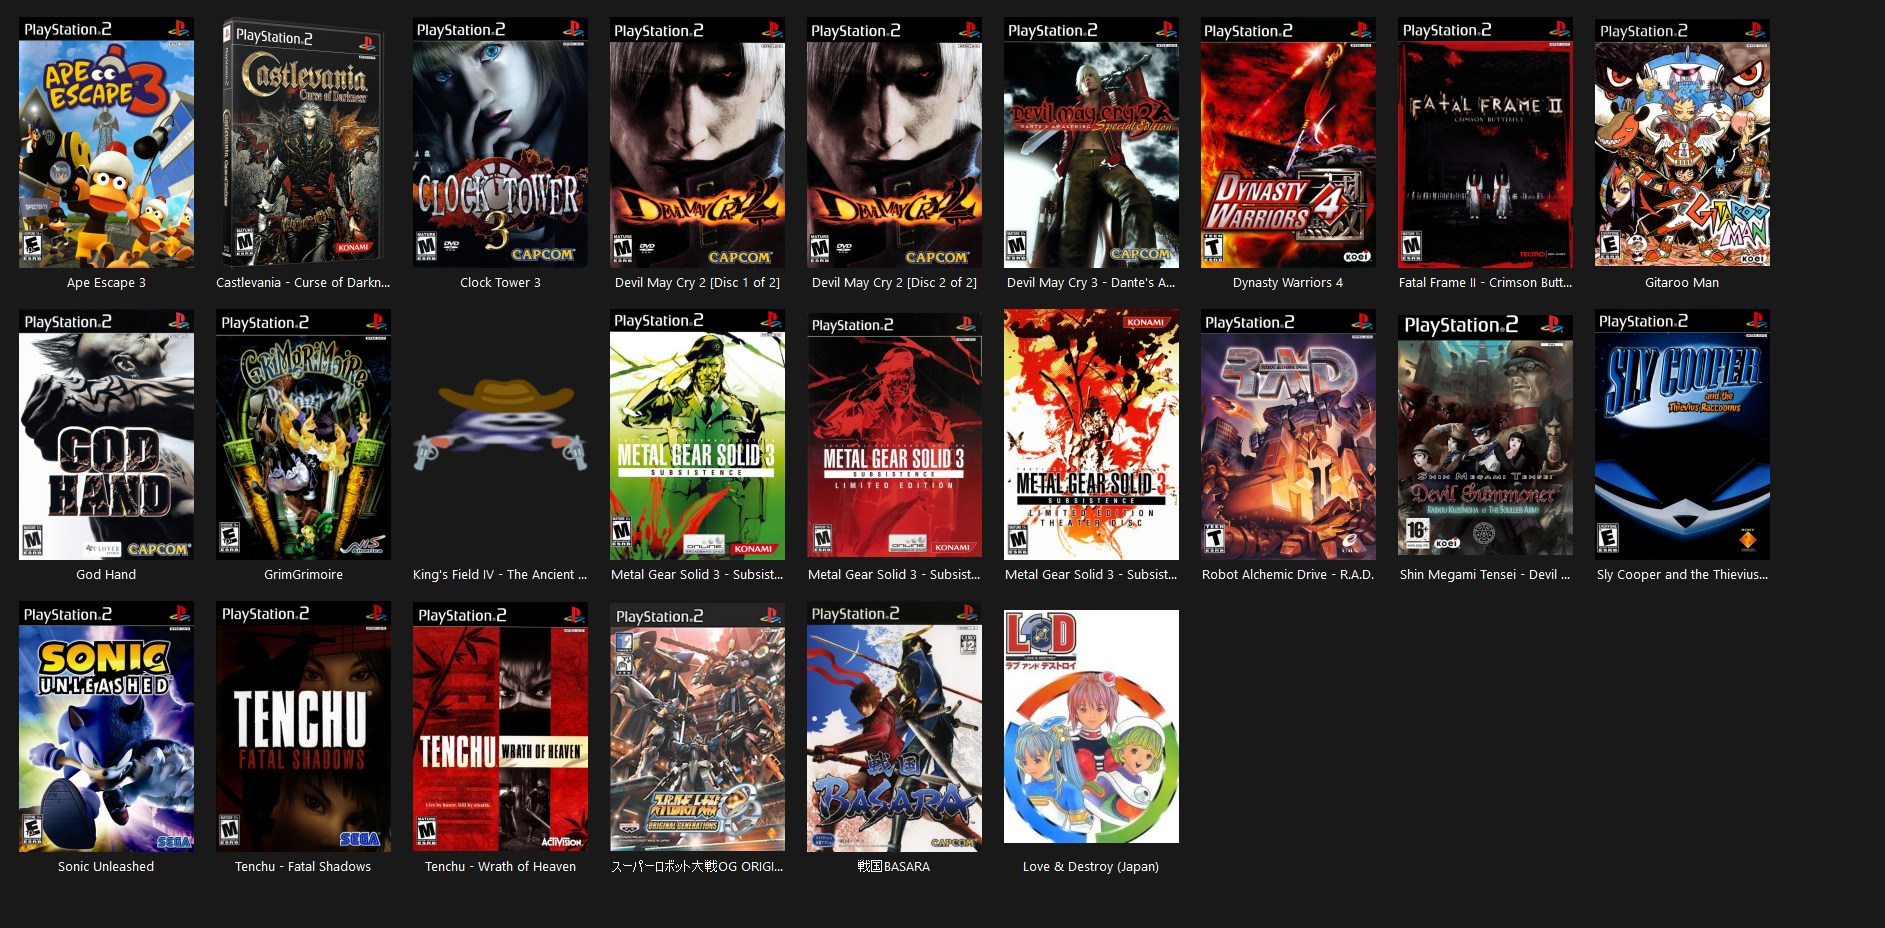1885x928 pixels.
Task: Select the Ape Escape 3 cover art
Action: coord(106,143)
